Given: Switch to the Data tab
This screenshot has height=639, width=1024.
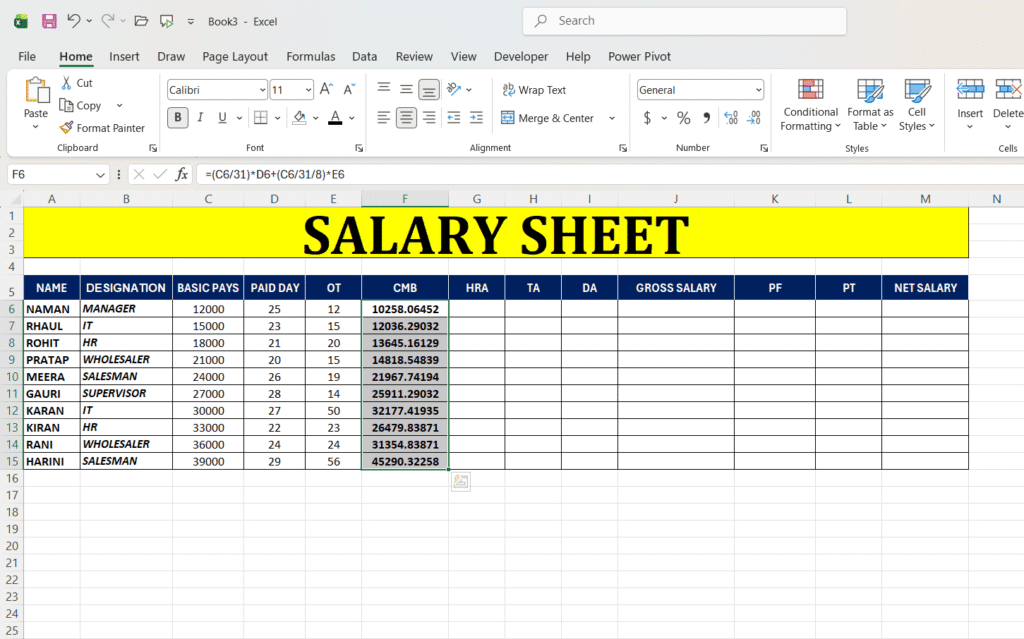Looking at the screenshot, I should click(x=364, y=56).
